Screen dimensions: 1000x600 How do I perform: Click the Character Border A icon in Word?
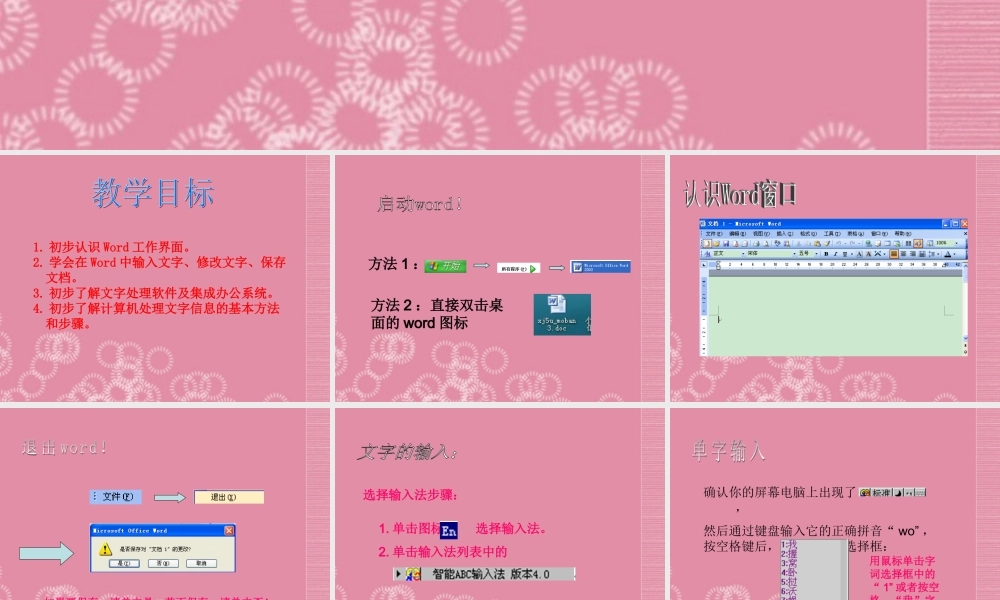click(x=859, y=254)
